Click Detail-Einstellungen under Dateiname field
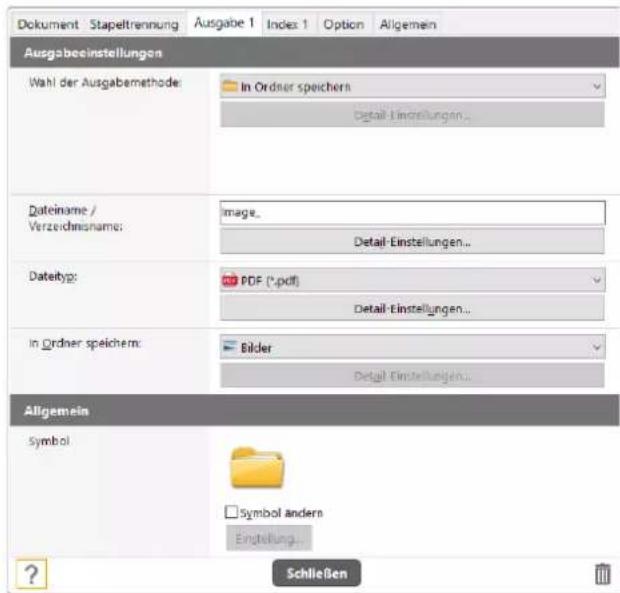 (x=412, y=241)
